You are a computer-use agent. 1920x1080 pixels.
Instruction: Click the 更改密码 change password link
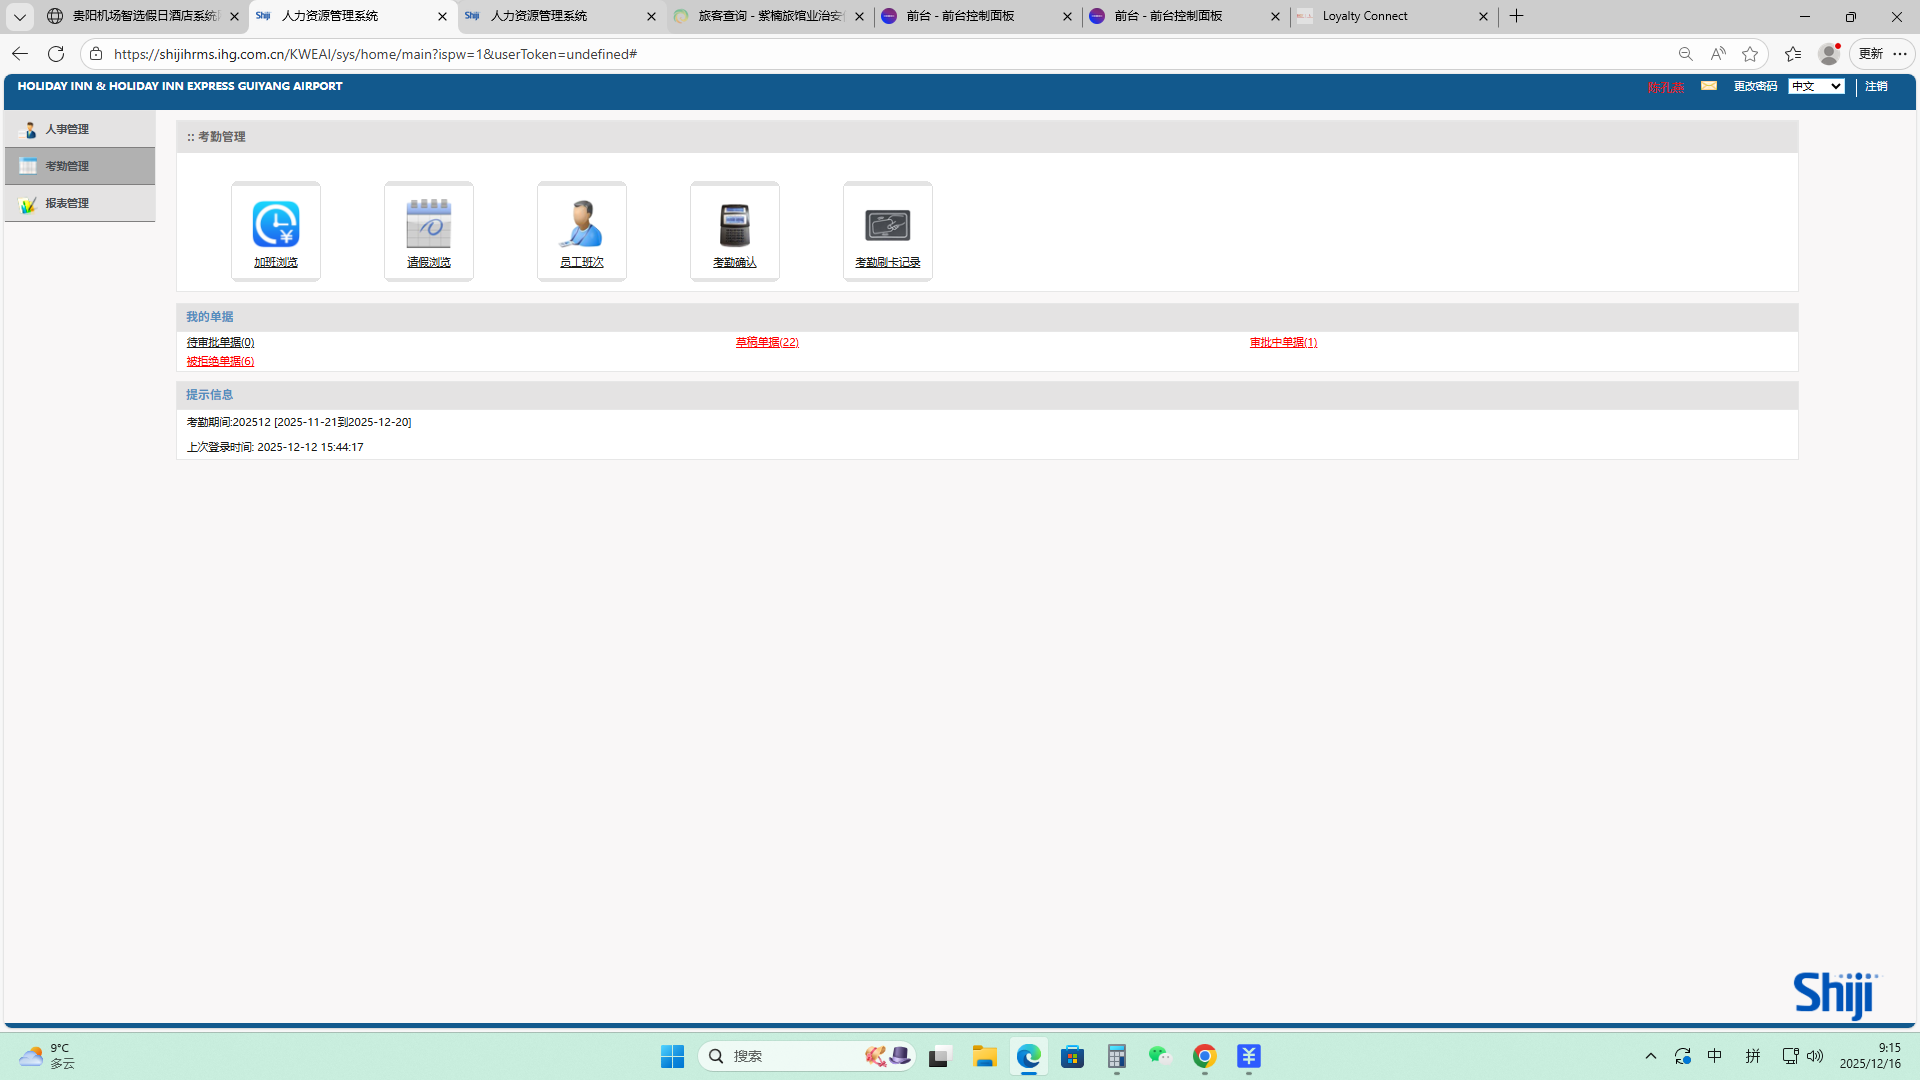pyautogui.click(x=1755, y=87)
